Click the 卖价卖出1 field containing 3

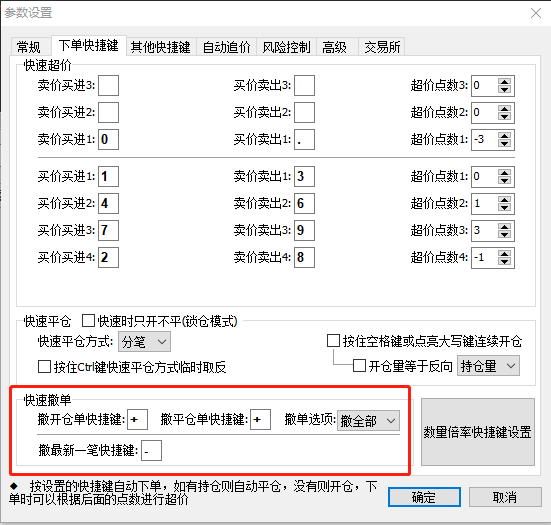(x=304, y=176)
